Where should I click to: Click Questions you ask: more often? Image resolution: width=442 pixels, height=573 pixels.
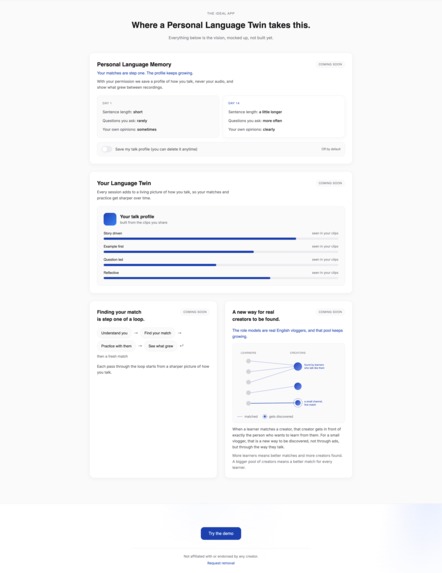tap(255, 121)
